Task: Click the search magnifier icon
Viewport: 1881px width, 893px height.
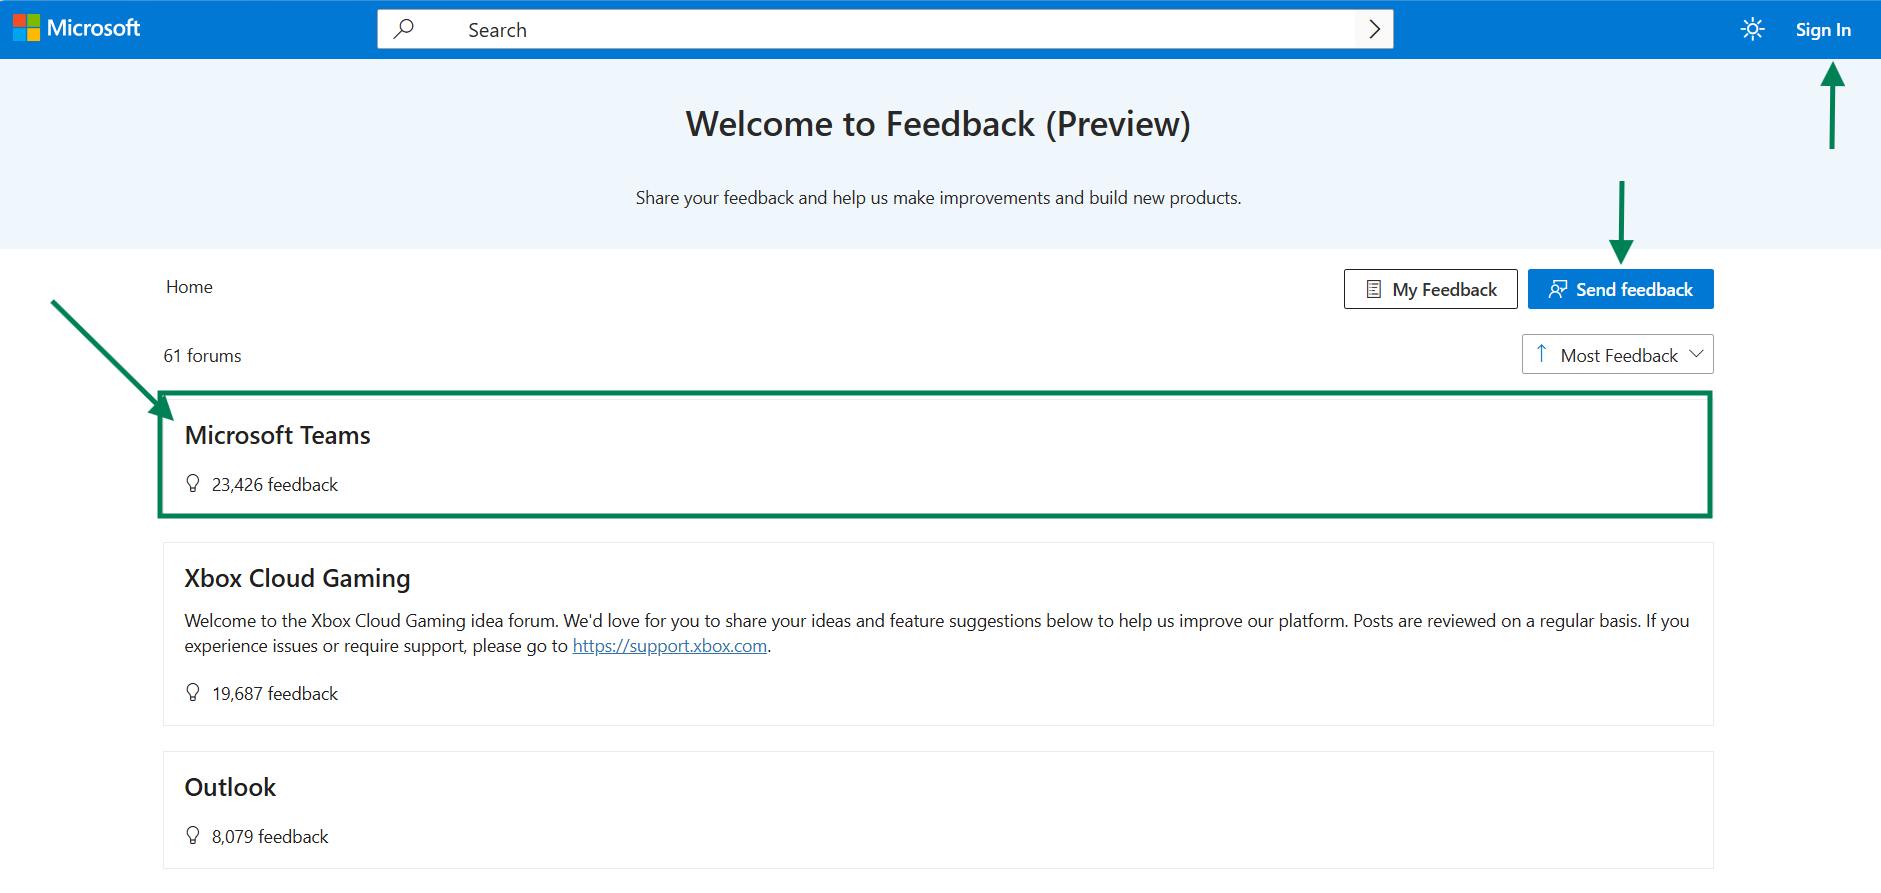Action: pyautogui.click(x=404, y=29)
